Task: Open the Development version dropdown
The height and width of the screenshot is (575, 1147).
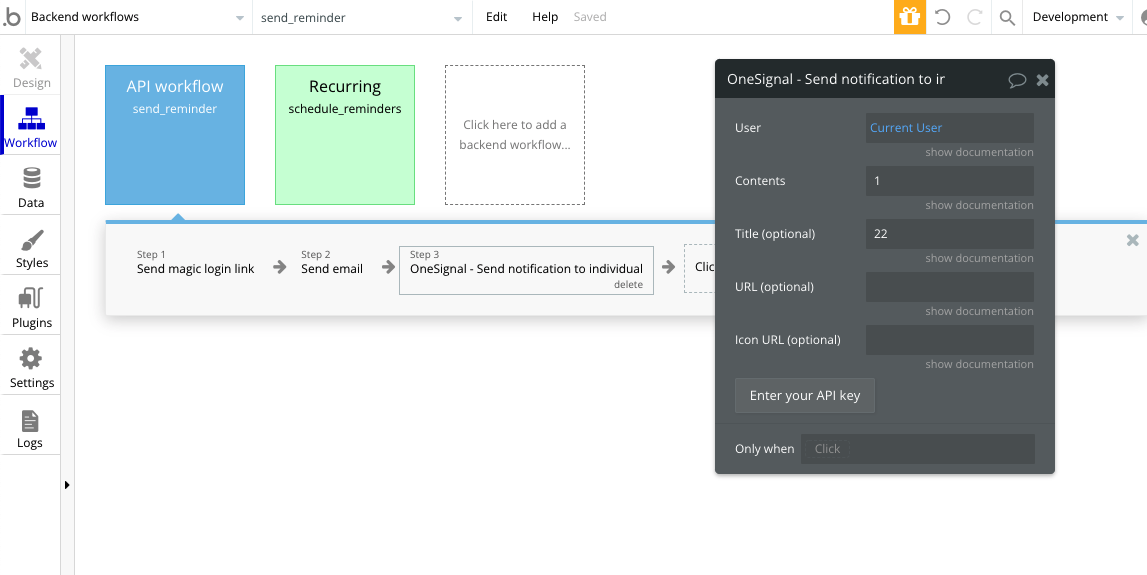Action: coord(1078,17)
